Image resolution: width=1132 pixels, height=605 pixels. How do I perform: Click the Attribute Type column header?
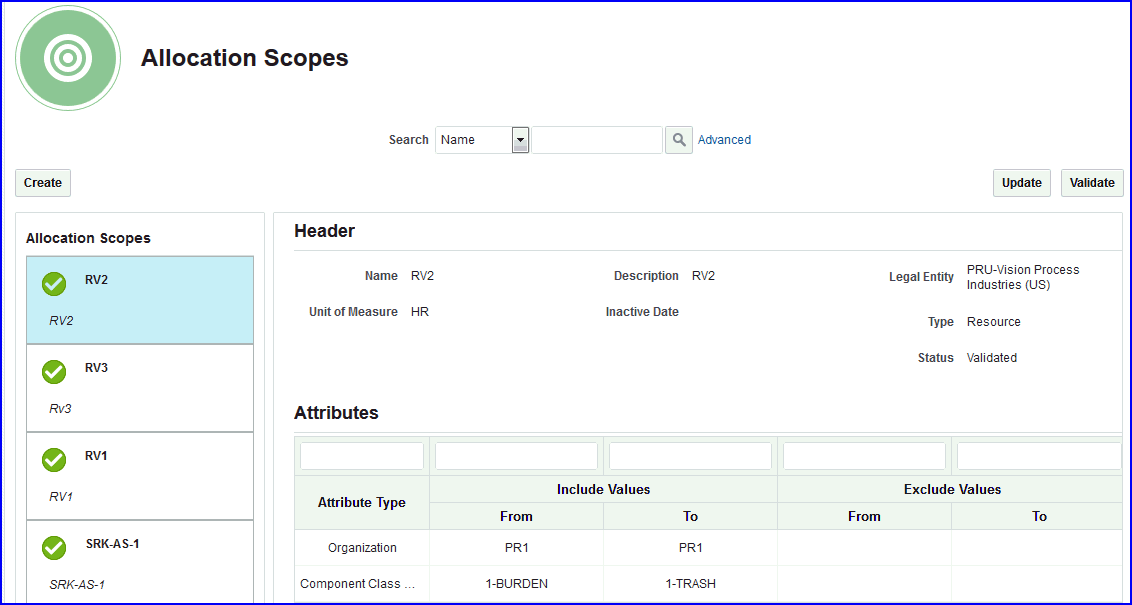(362, 502)
